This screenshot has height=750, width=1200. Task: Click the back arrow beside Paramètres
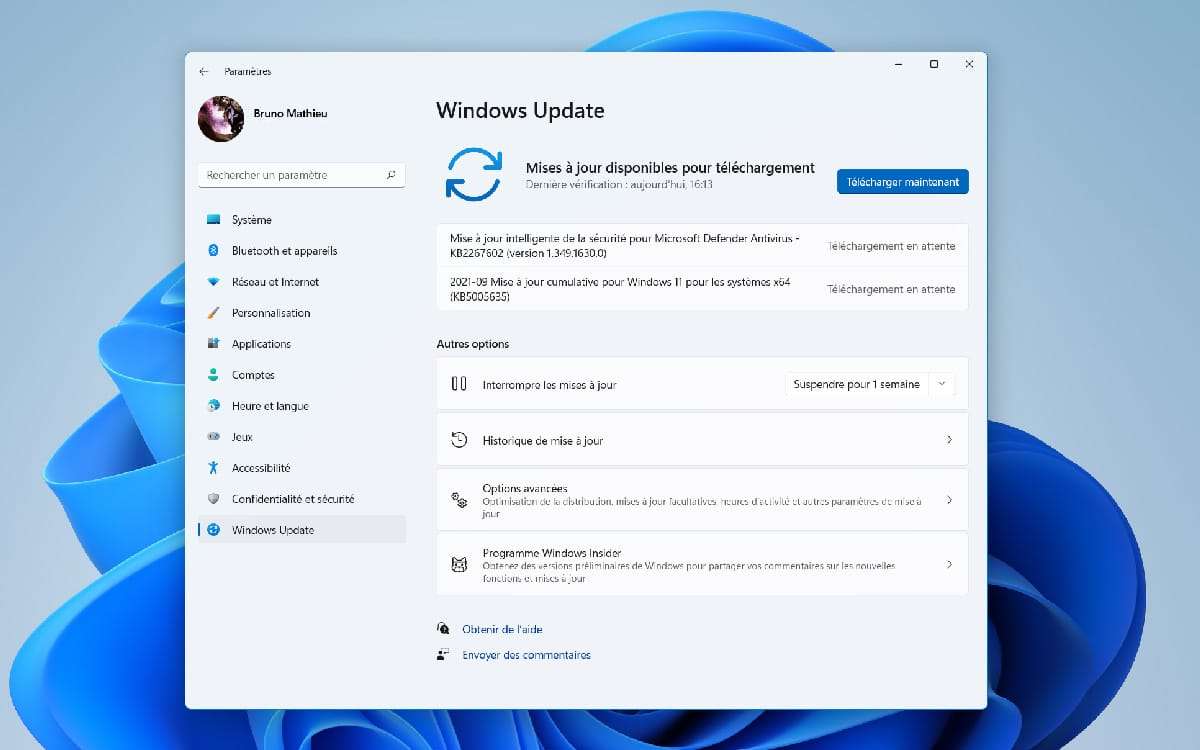pyautogui.click(x=204, y=72)
